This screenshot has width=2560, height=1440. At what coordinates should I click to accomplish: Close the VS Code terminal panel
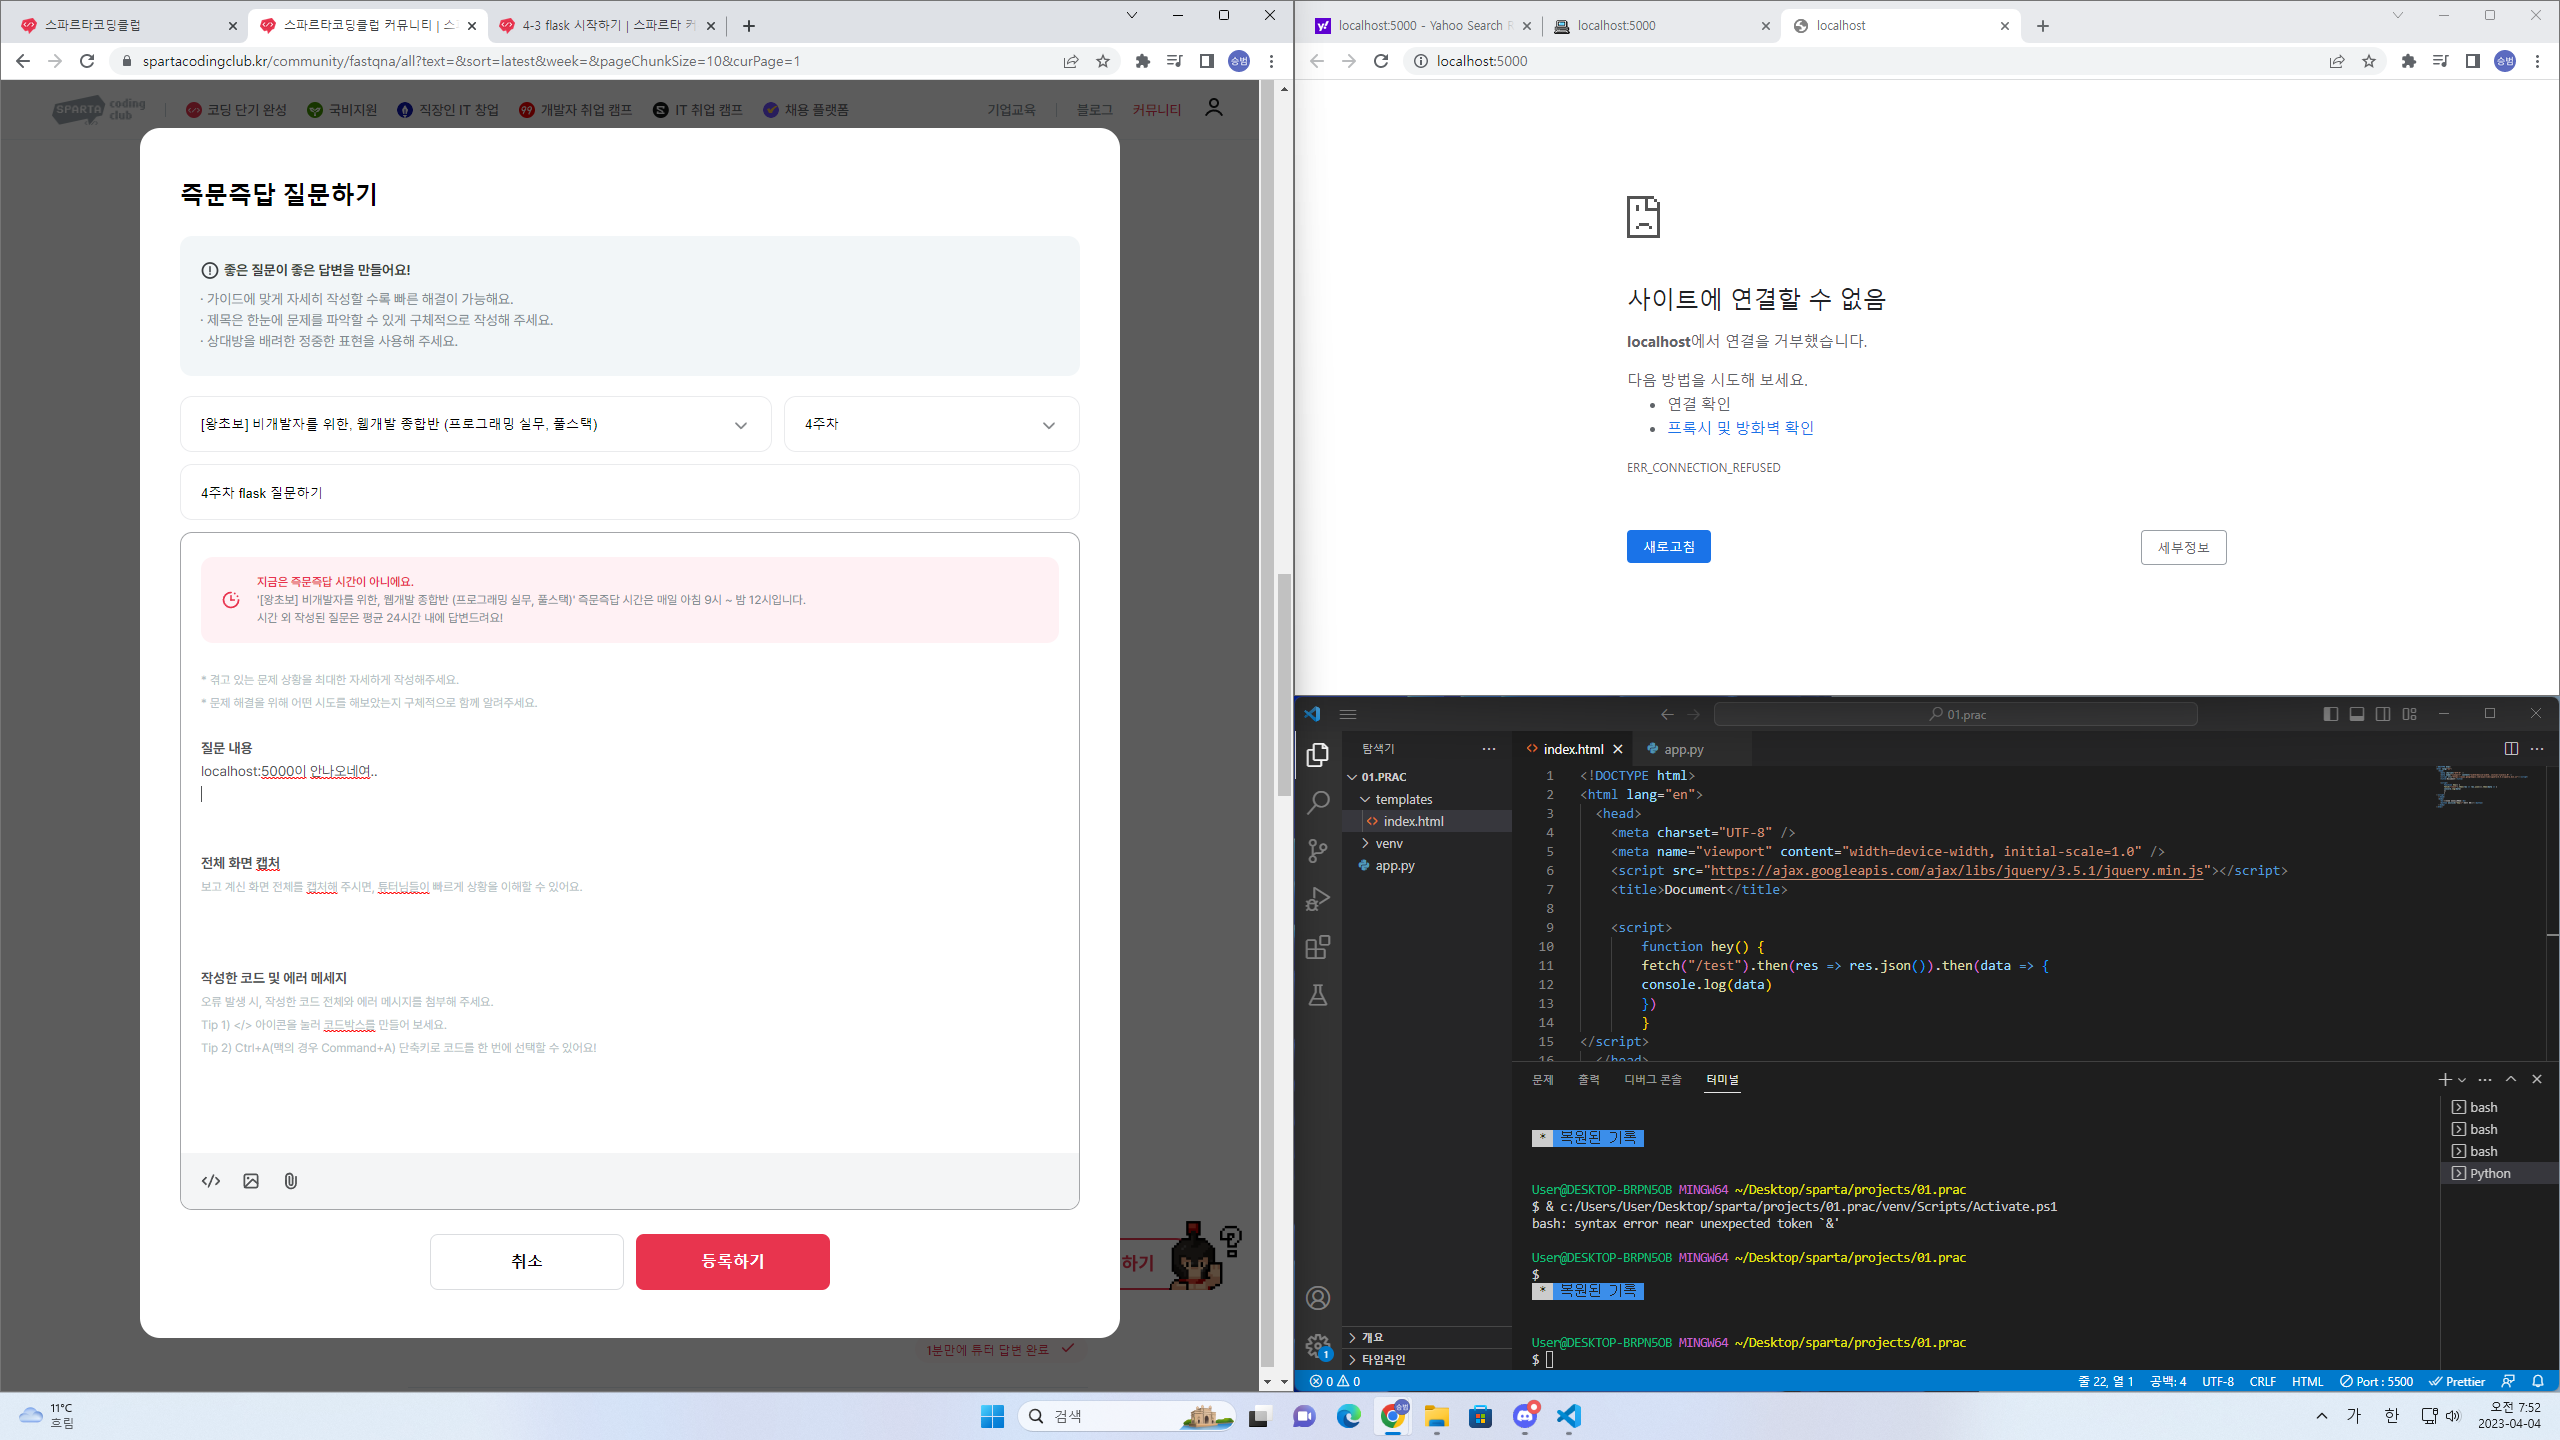(2537, 1079)
